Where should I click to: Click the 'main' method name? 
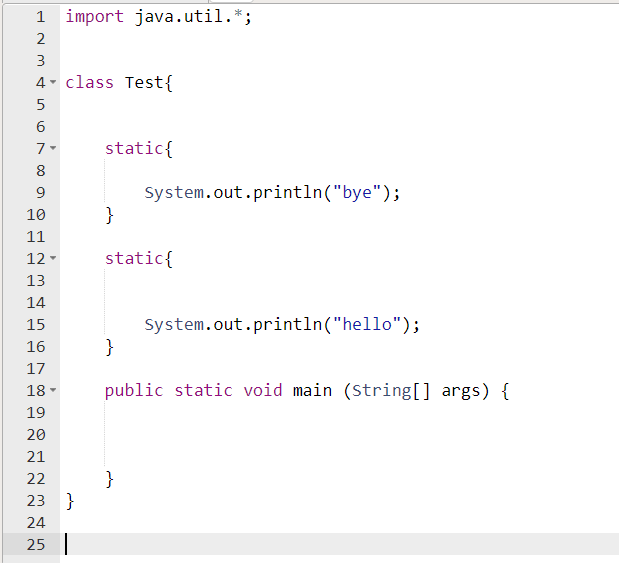coord(312,390)
